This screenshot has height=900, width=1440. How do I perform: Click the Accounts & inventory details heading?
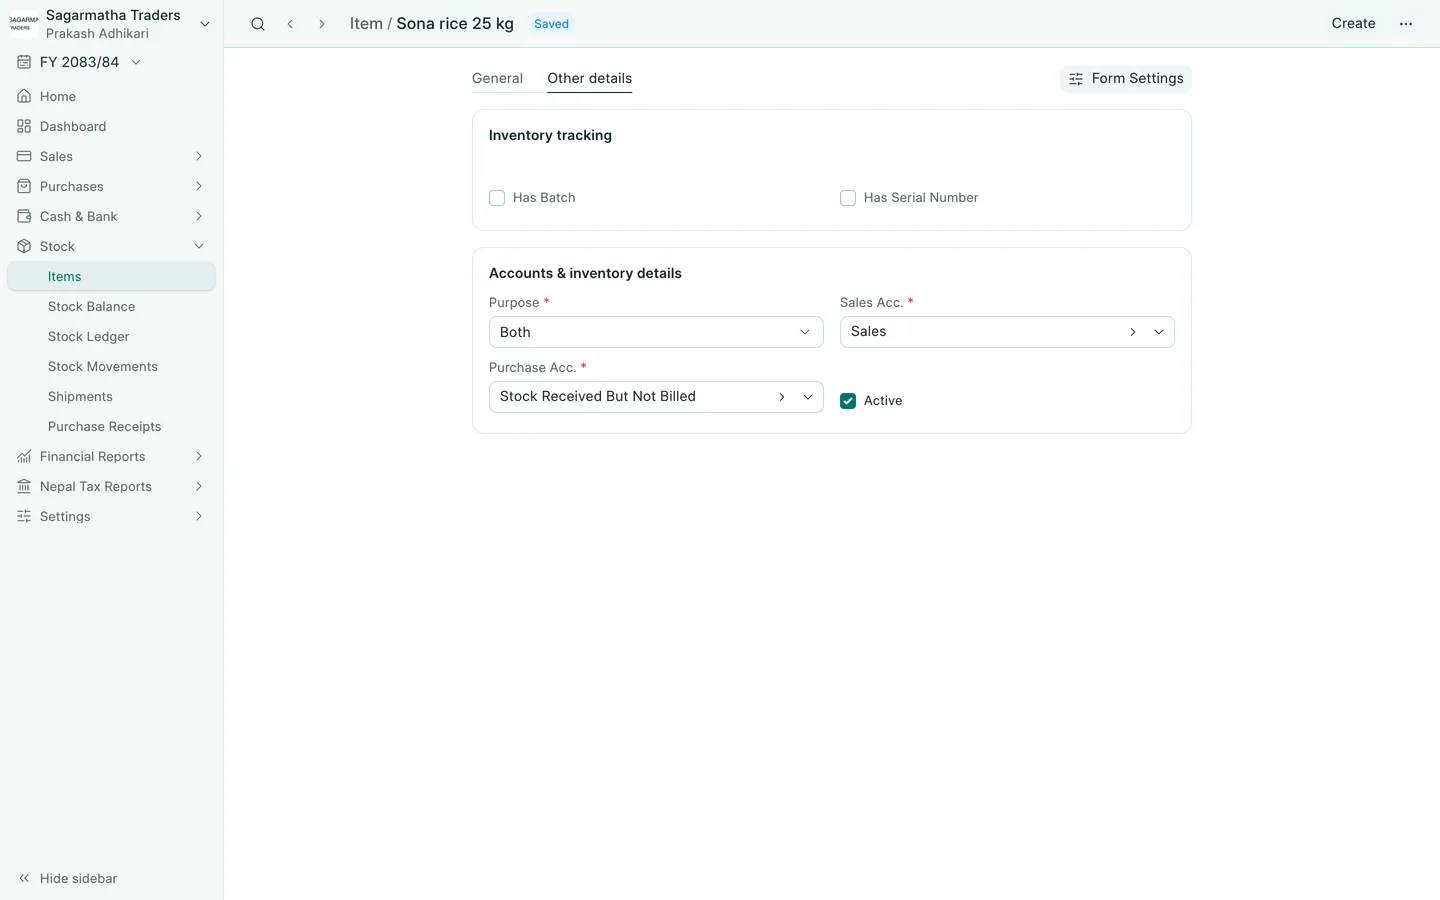(x=585, y=273)
